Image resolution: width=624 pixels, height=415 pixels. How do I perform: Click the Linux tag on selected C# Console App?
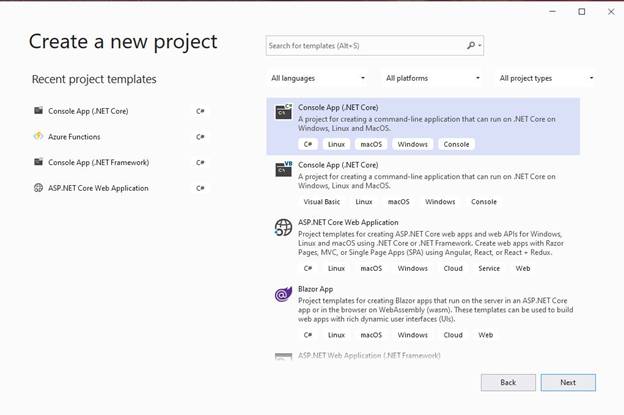(336, 144)
